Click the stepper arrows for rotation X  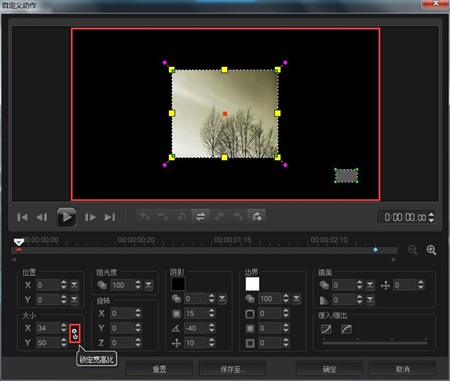click(x=138, y=313)
